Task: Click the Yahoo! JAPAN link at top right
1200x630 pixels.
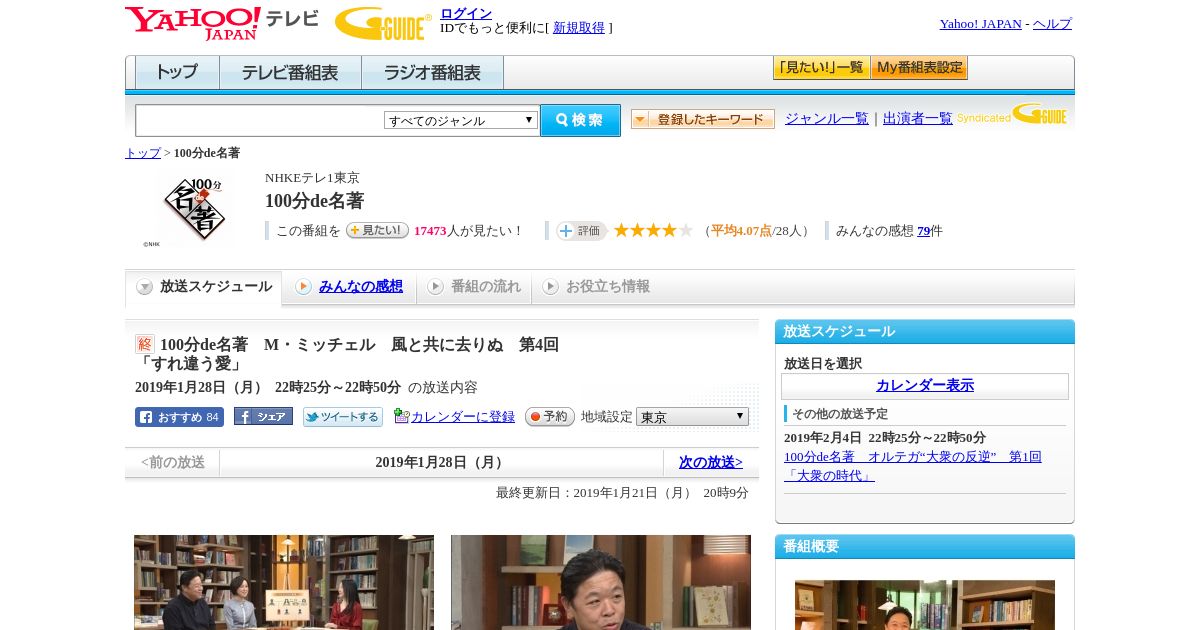Action: click(x=980, y=24)
